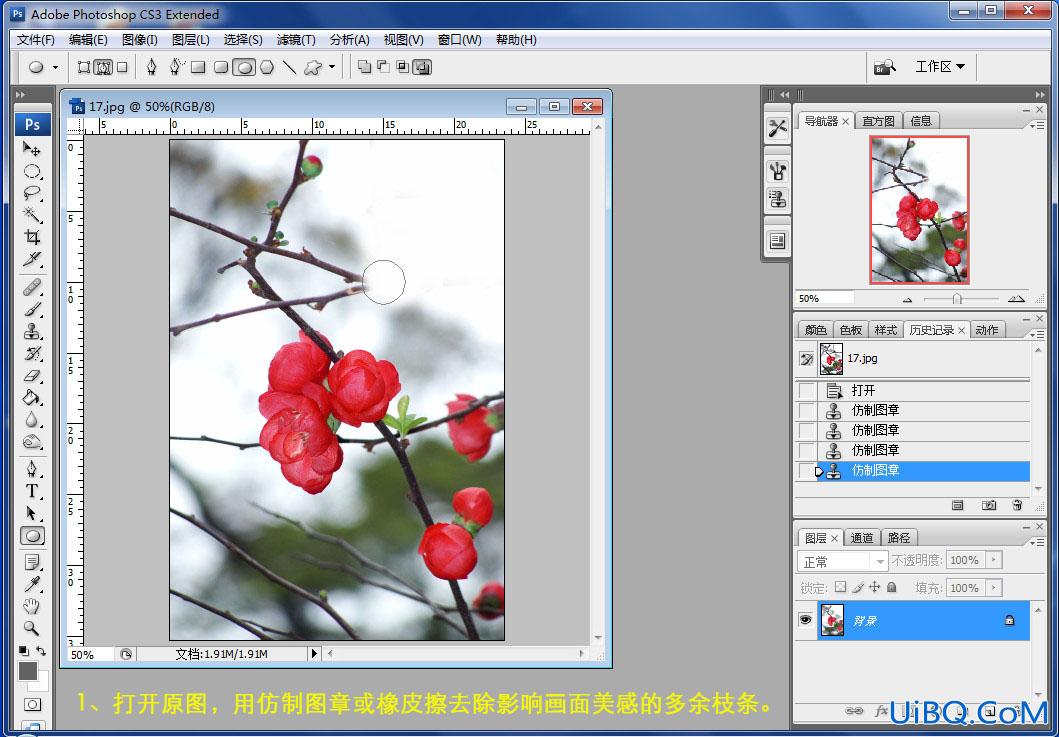Screen dimensions: 1059x737
Task: Open the tool preset picker dropdown arrow
Action: point(55,67)
